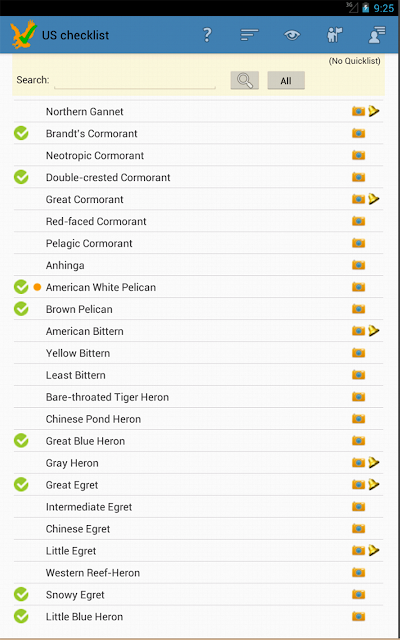Open the (No Quicklist) label

click(x=354, y=61)
